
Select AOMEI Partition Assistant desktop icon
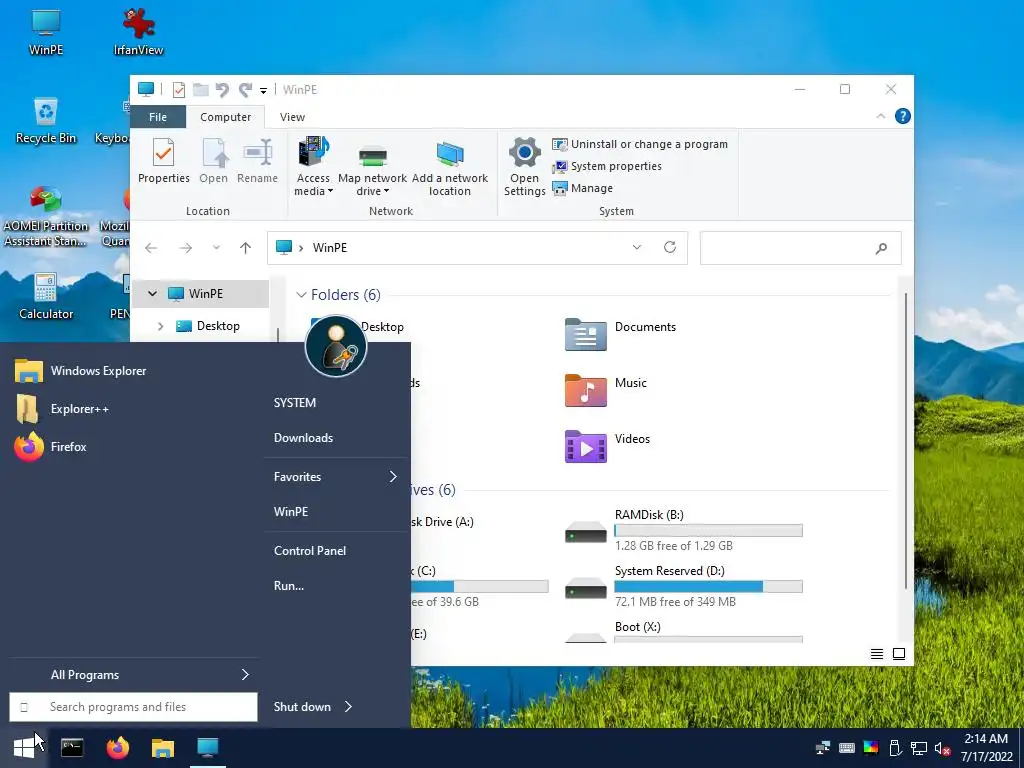46,216
